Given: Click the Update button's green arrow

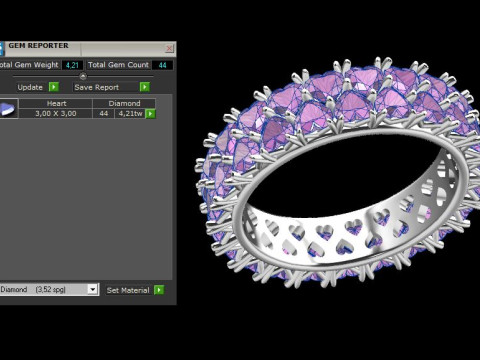Looking at the screenshot, I should [x=54, y=87].
